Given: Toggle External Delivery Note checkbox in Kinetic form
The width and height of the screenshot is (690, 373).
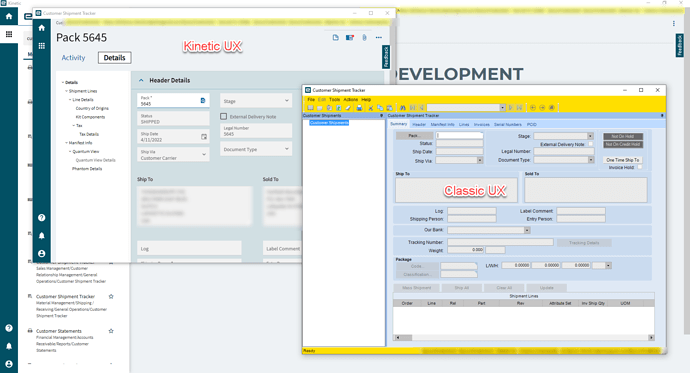Looking at the screenshot, I should 224,117.
